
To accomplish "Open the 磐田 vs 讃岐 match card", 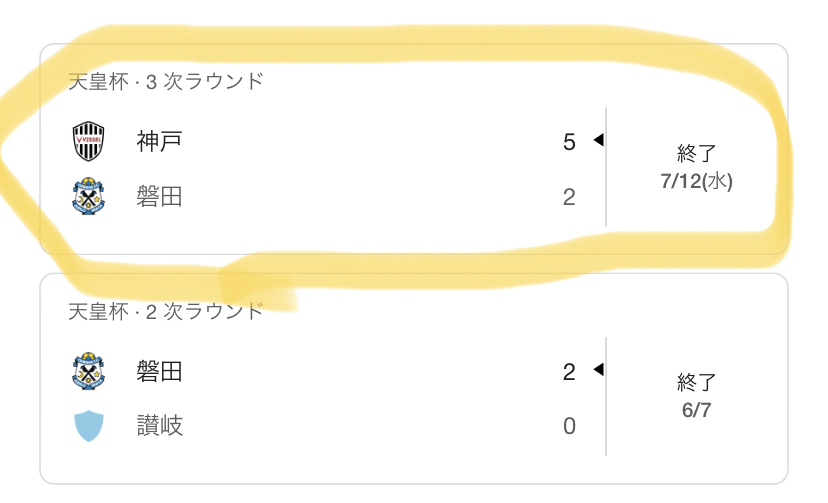I will (414, 378).
